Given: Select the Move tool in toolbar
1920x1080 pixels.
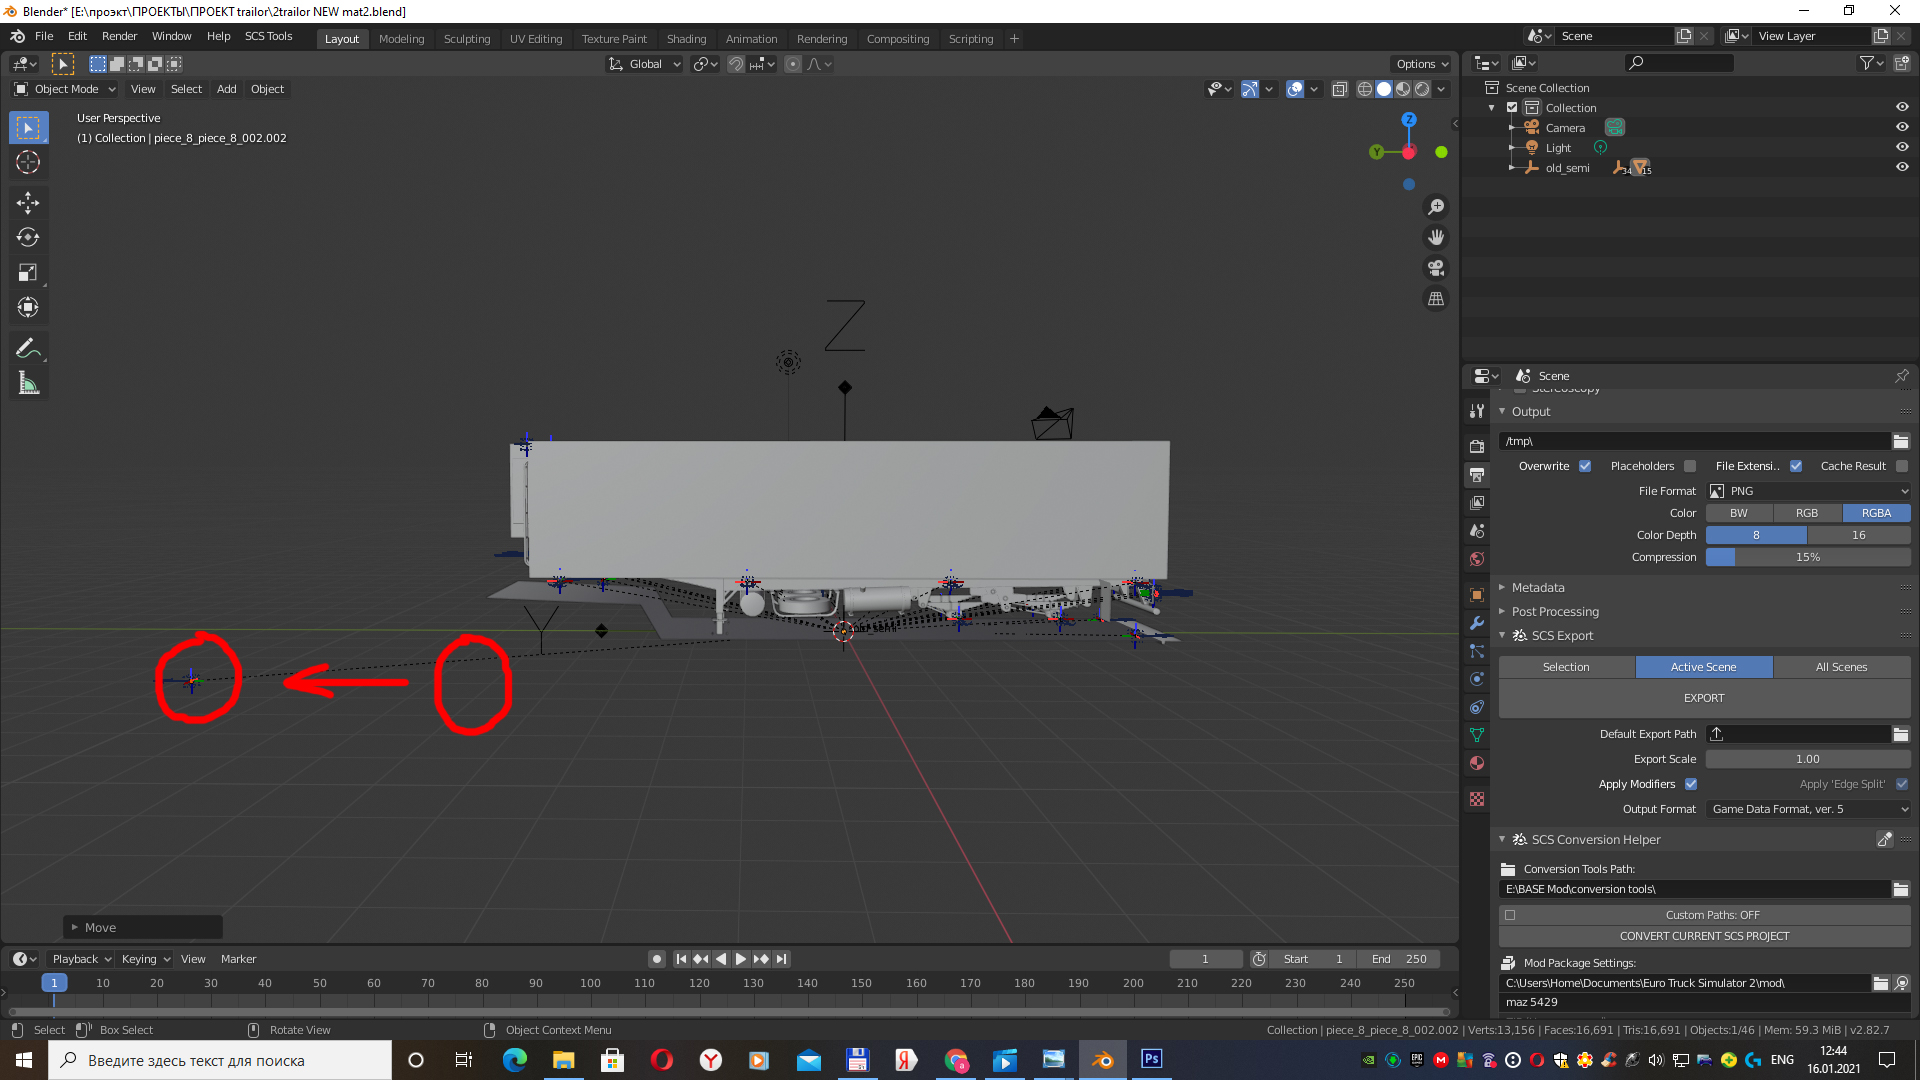Looking at the screenshot, I should [x=28, y=203].
